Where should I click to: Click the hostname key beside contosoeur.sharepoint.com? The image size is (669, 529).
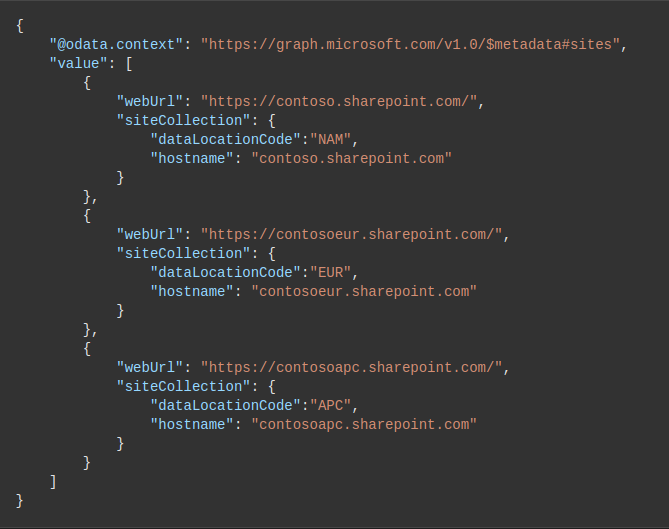192,292
